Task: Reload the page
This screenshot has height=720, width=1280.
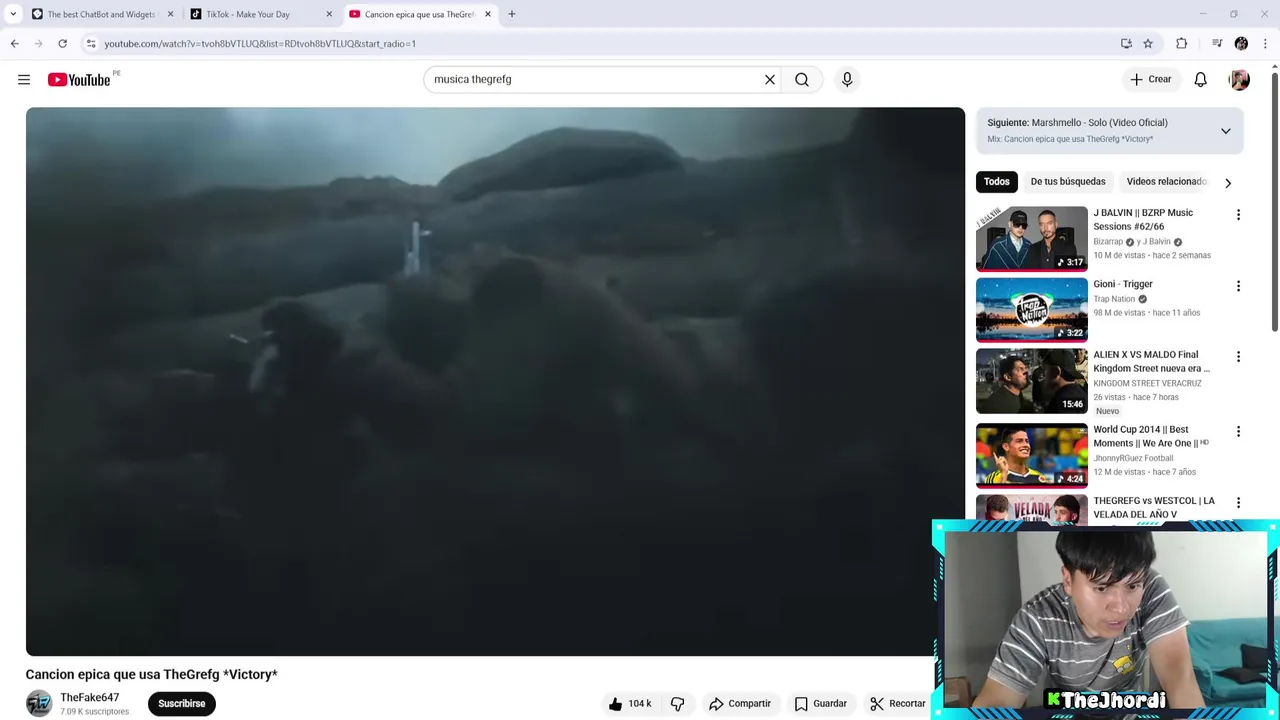Action: pos(62,43)
